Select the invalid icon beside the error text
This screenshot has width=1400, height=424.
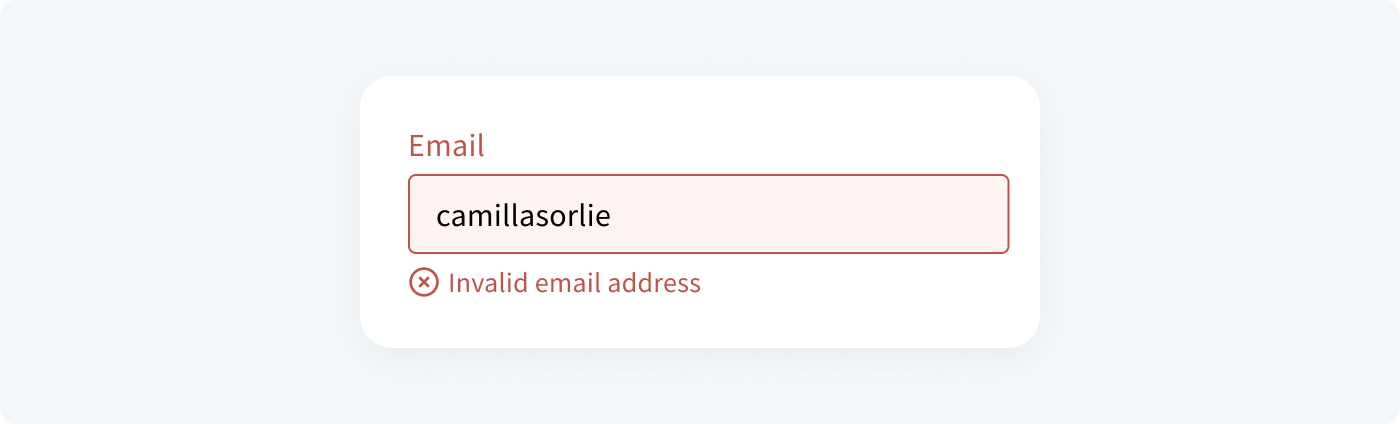click(424, 283)
